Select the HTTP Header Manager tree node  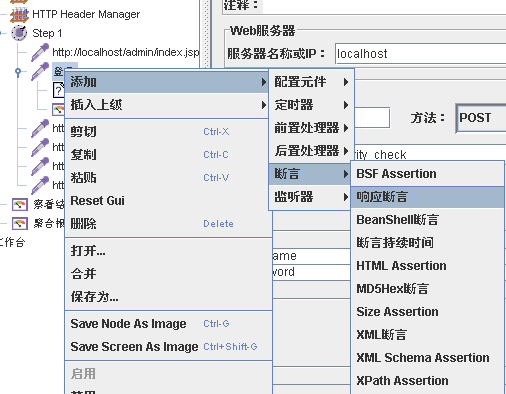pos(86,14)
